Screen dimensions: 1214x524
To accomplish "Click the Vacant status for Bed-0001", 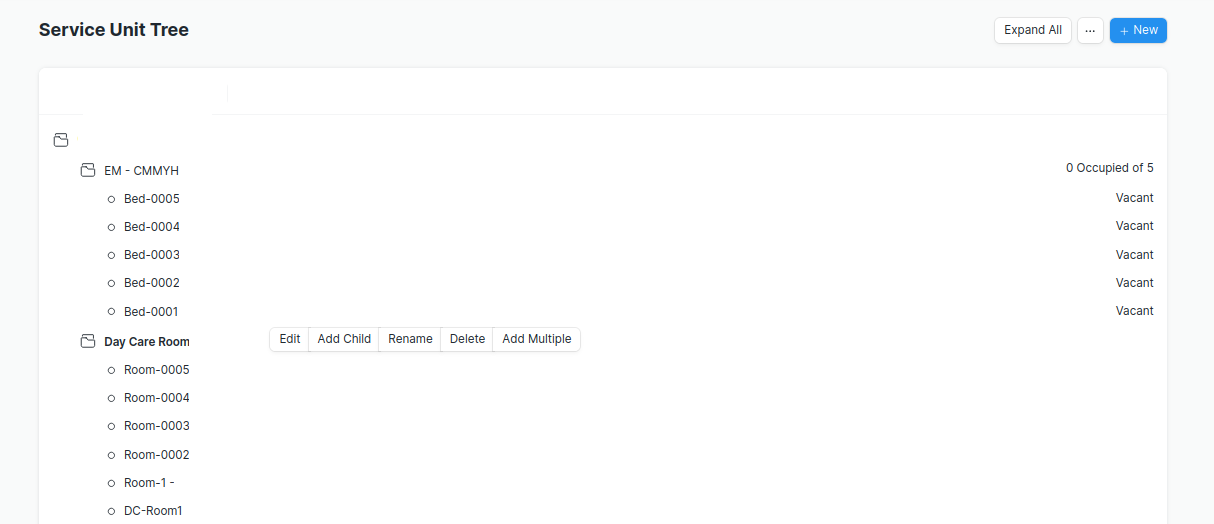I will (x=1135, y=311).
